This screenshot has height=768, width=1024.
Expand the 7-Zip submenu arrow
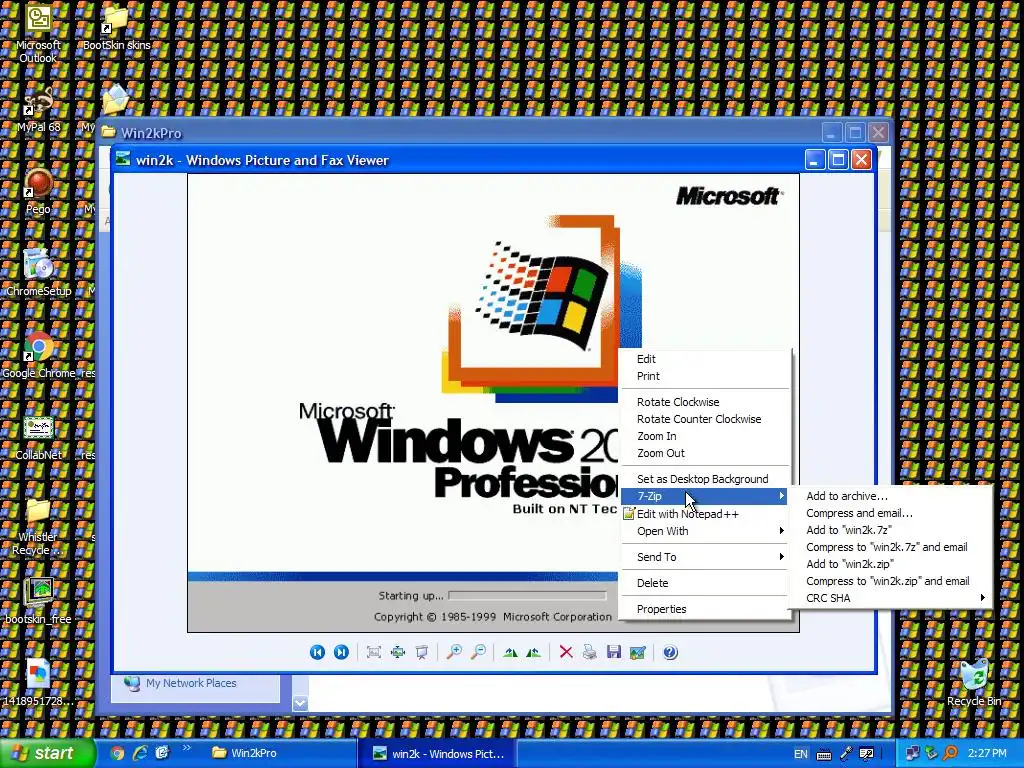[x=781, y=496]
